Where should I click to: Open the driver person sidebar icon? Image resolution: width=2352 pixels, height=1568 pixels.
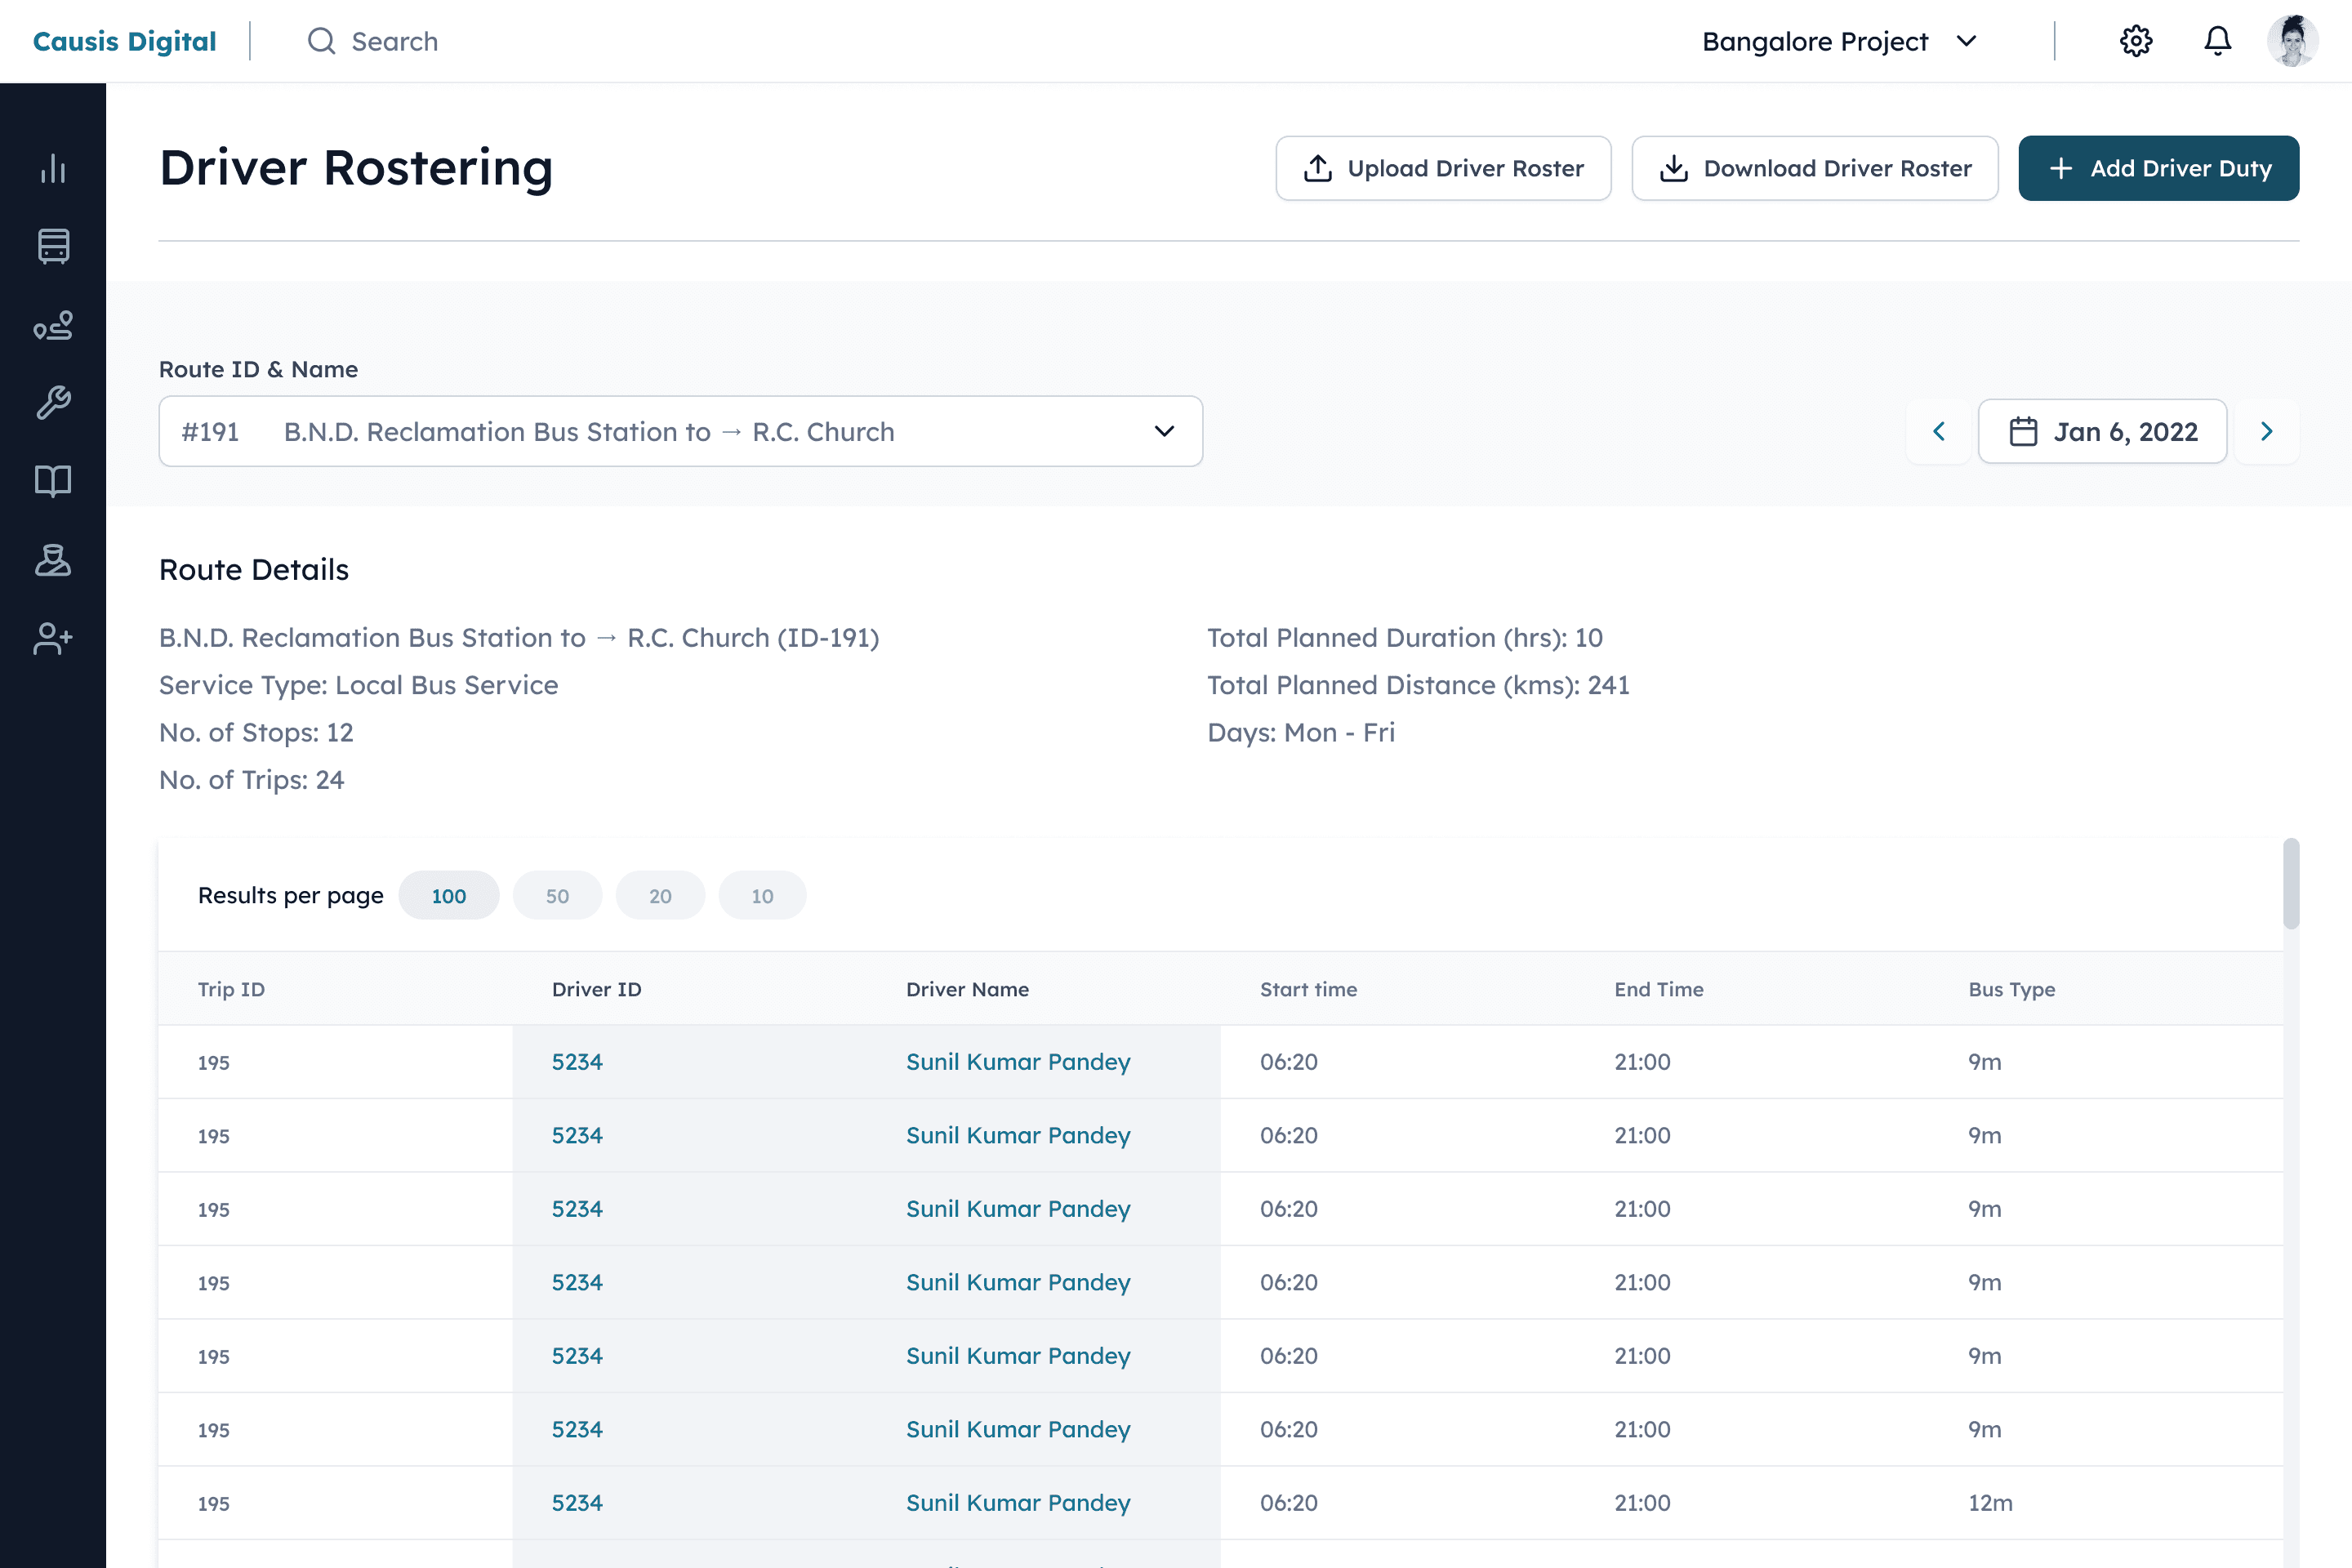pos(53,560)
